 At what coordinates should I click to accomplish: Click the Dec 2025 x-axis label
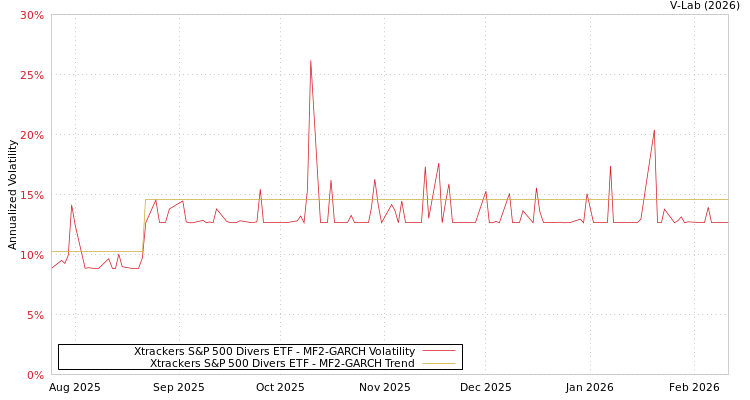coord(485,388)
